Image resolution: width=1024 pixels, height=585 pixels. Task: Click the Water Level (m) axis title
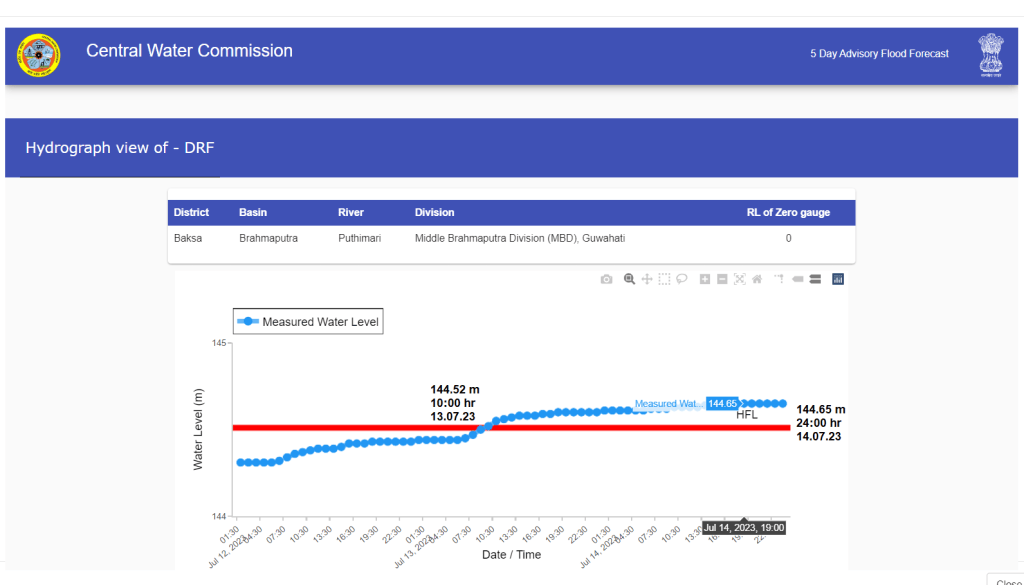[199, 429]
